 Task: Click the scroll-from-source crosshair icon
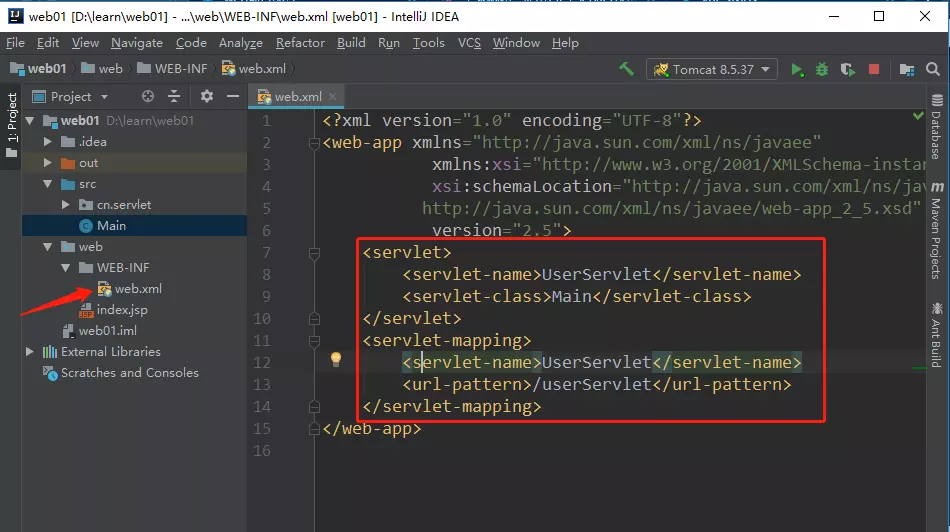click(x=148, y=96)
